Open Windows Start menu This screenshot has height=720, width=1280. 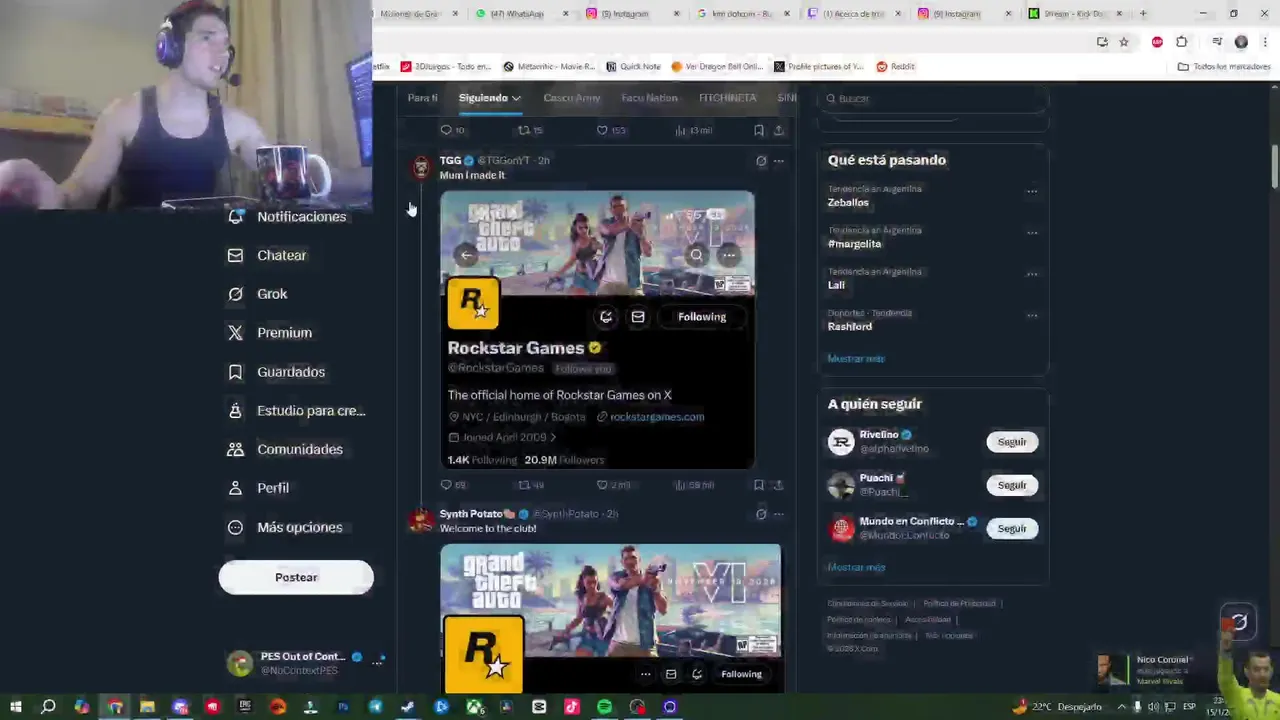pos(16,707)
